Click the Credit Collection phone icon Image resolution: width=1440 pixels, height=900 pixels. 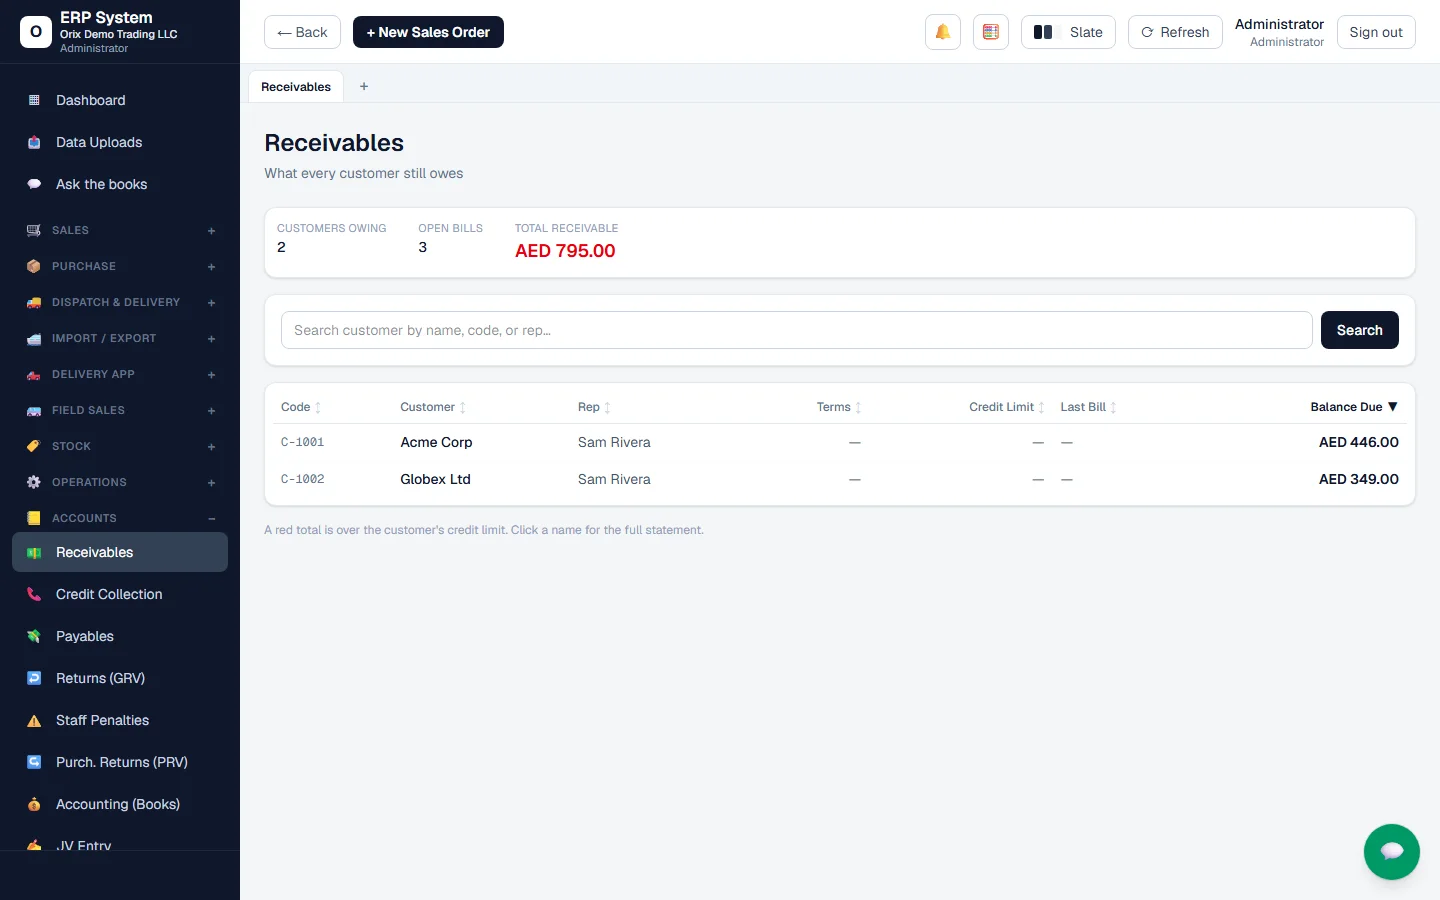coord(34,594)
